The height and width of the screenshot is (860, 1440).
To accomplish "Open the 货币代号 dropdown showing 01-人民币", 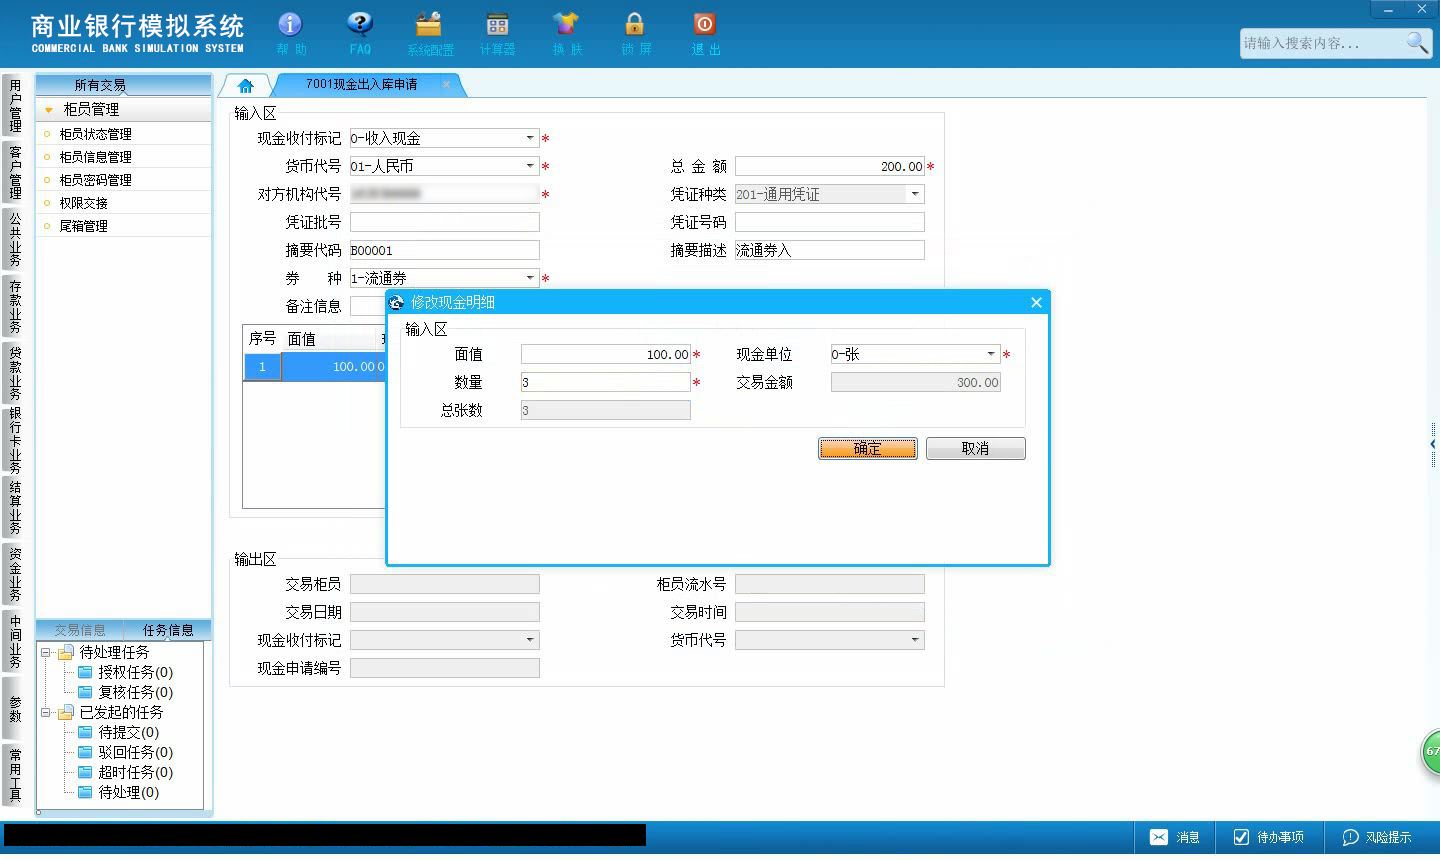I will 530,166.
